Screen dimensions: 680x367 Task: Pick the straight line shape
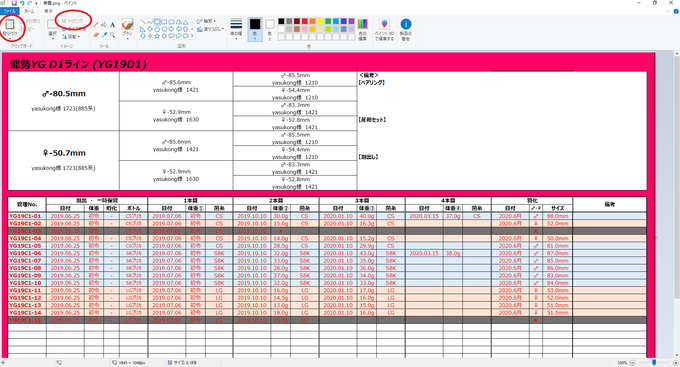coord(143,22)
